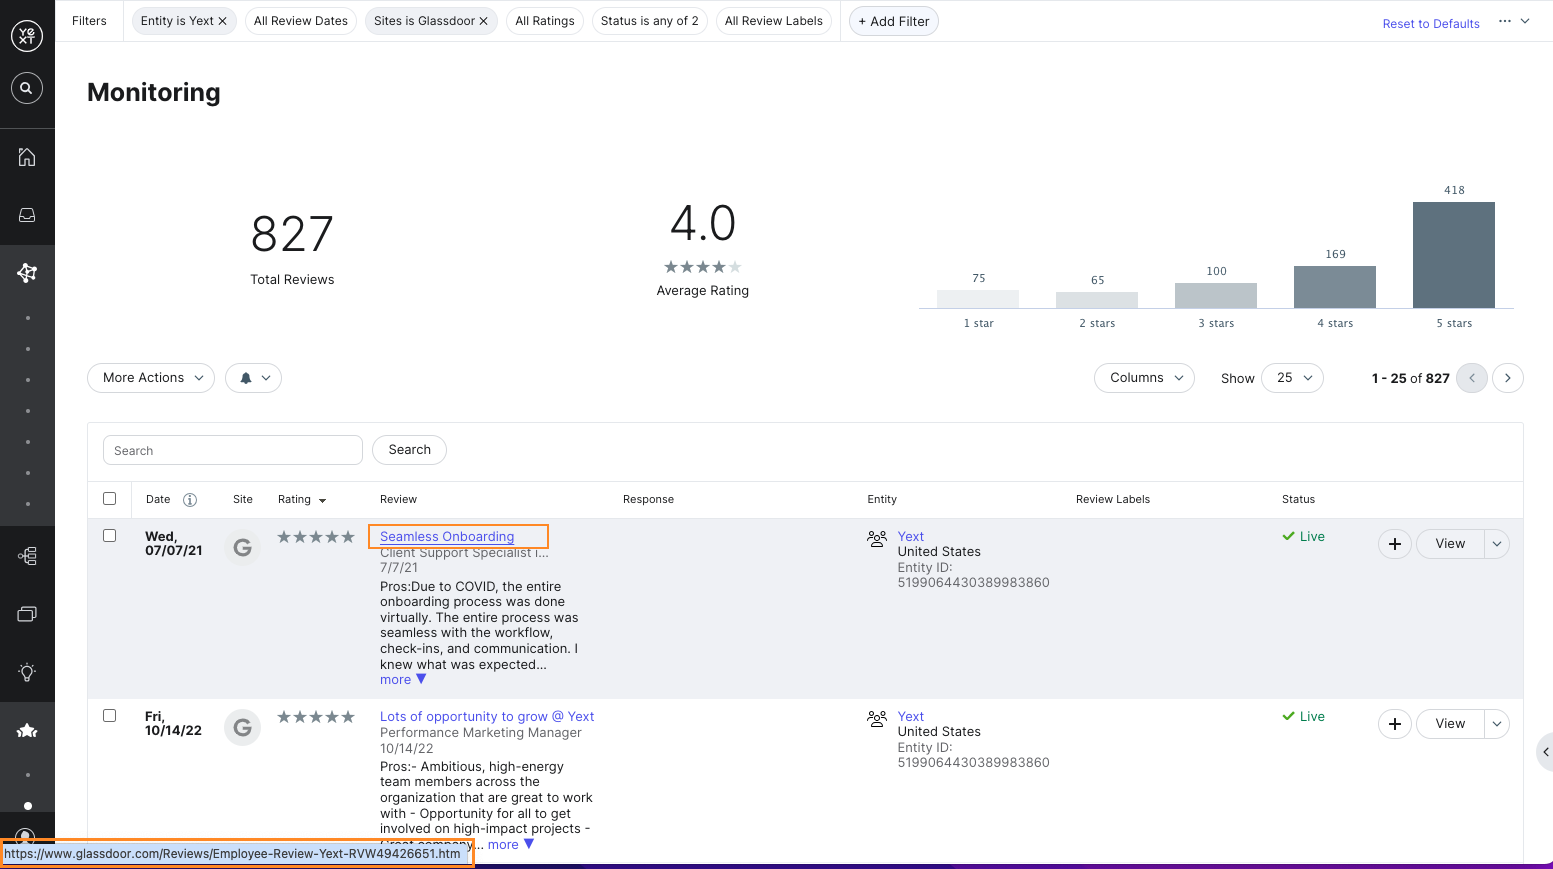The height and width of the screenshot is (869, 1553).
Task: Expand the More Actions dropdown
Action: click(x=151, y=378)
